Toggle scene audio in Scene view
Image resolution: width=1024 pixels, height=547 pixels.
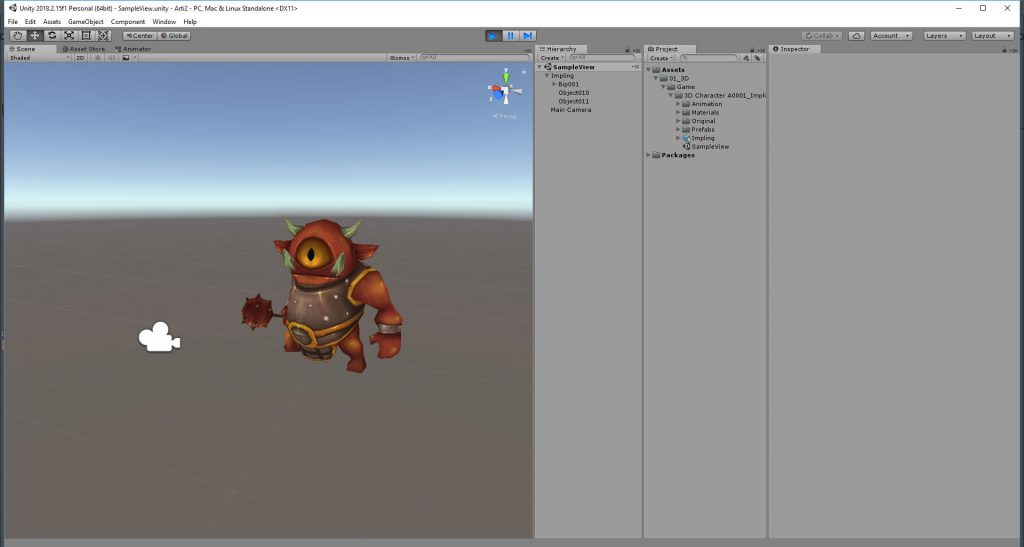pos(111,58)
